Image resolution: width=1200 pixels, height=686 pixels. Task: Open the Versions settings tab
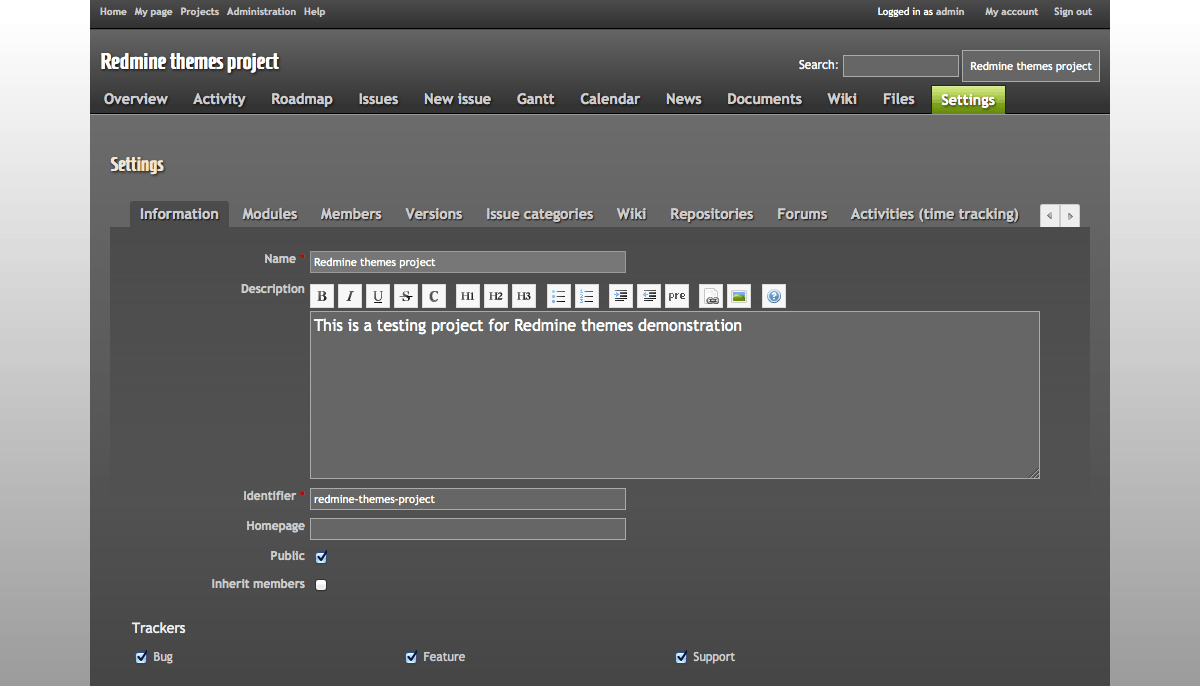[434, 214]
